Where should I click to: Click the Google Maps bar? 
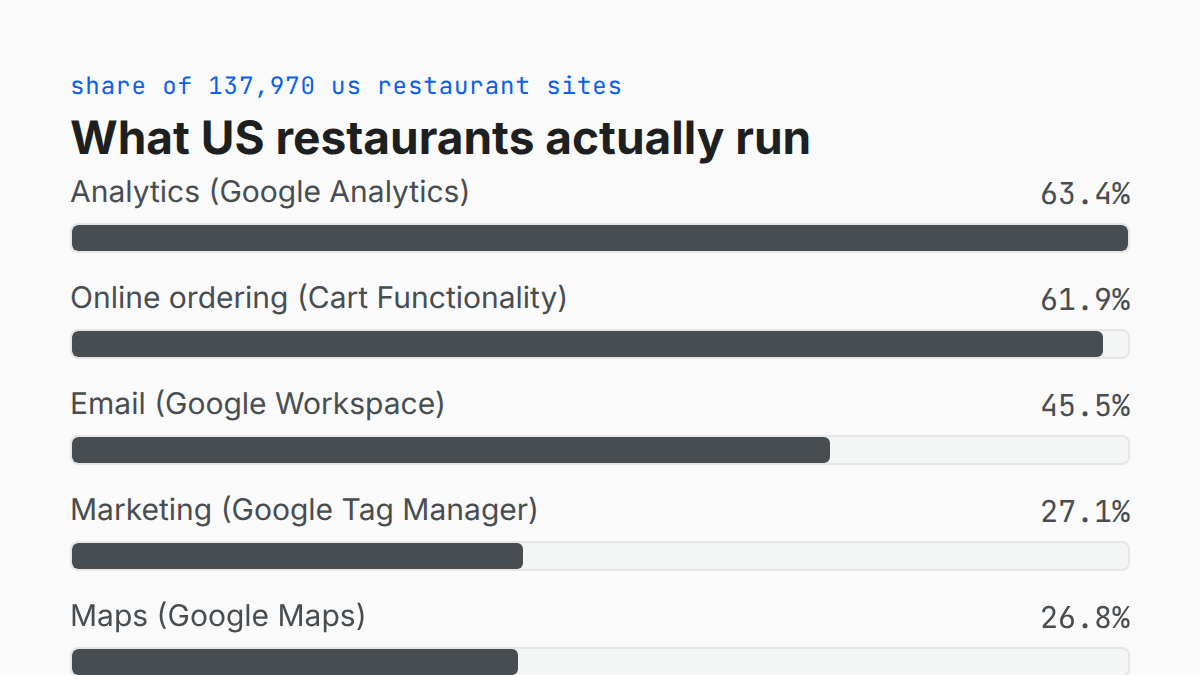click(x=600, y=661)
